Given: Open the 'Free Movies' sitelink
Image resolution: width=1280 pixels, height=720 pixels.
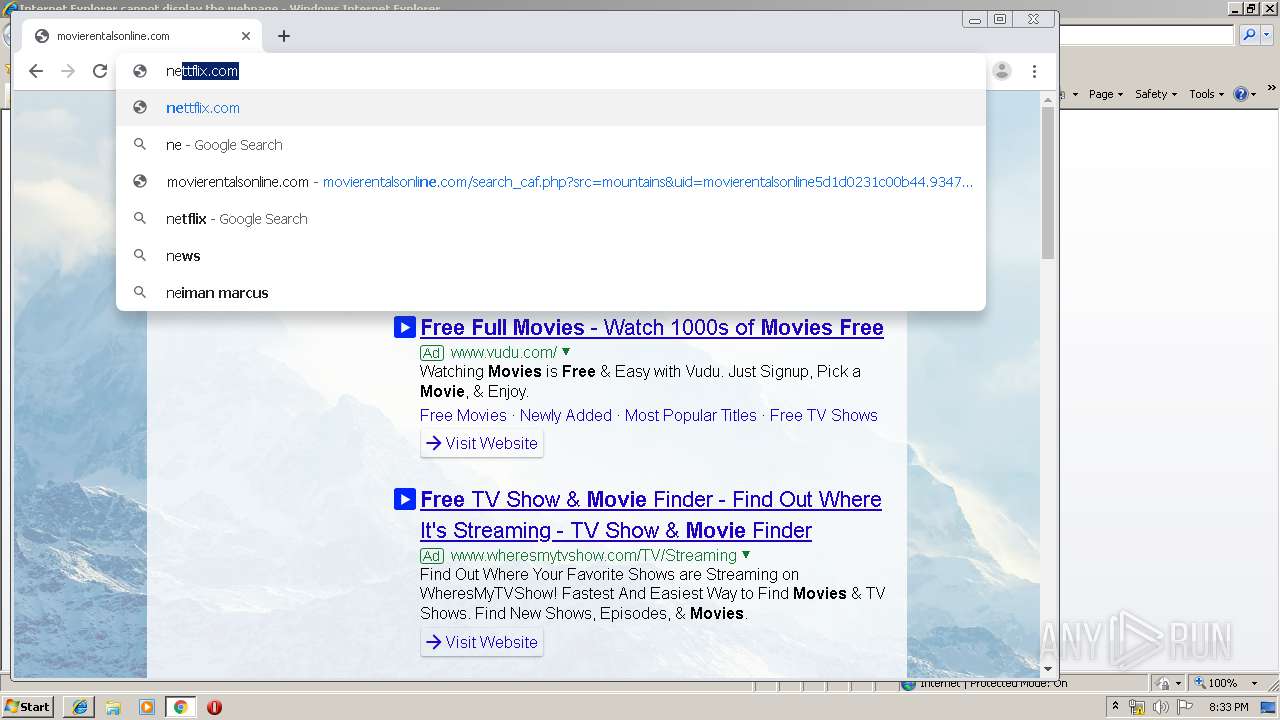Looking at the screenshot, I should [463, 415].
